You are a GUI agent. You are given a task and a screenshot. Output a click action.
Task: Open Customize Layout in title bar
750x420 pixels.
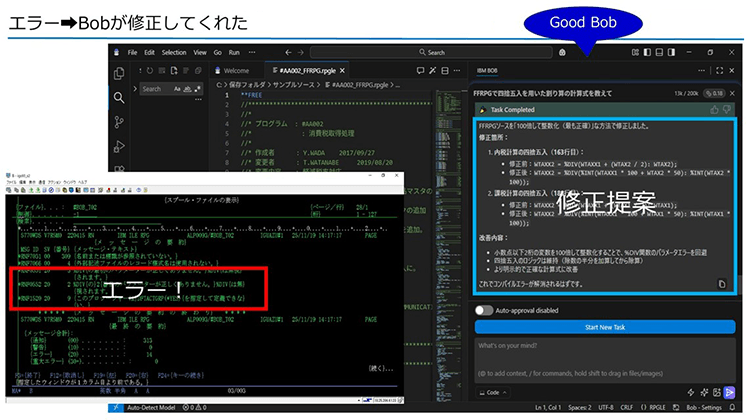635,53
